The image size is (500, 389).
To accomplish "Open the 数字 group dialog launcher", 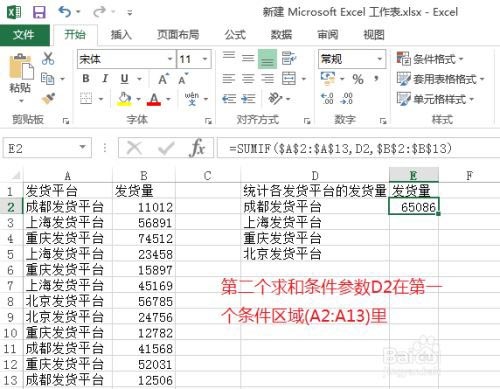I will pos(383,121).
